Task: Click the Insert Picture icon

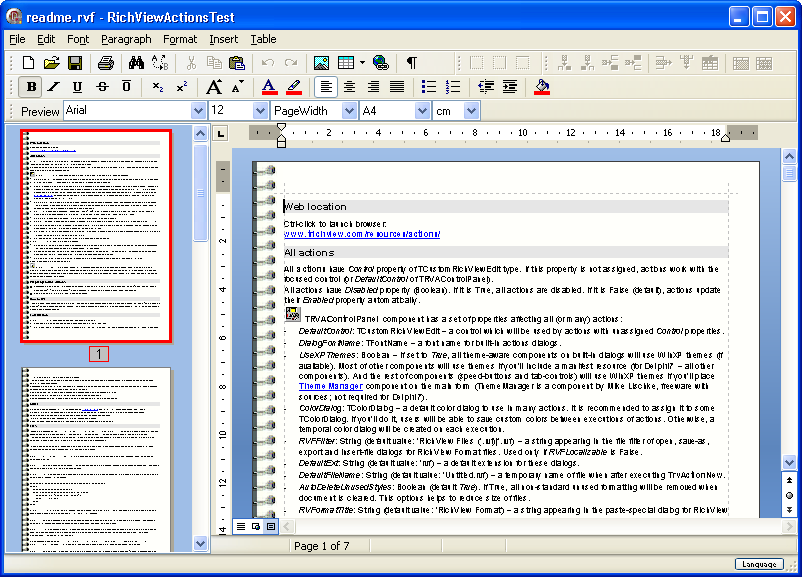Action: click(322, 63)
